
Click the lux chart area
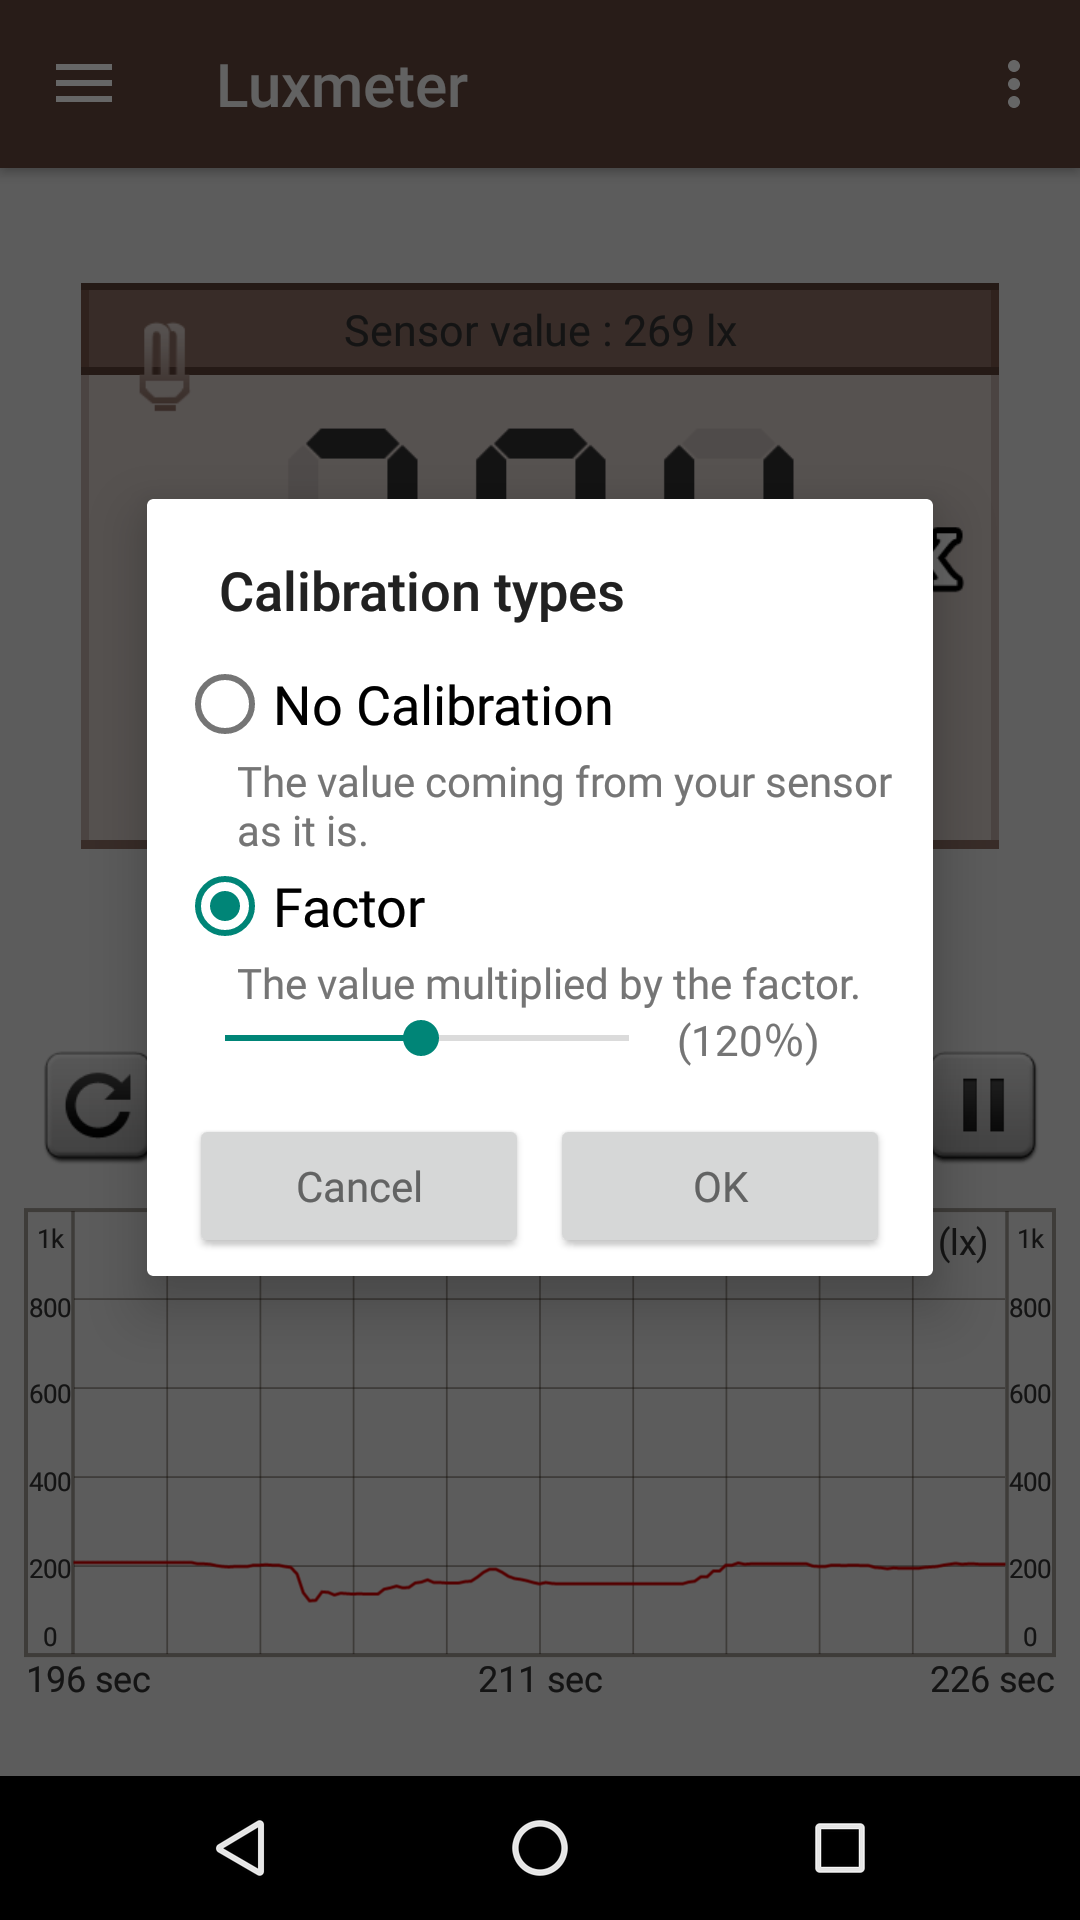coord(540,1450)
